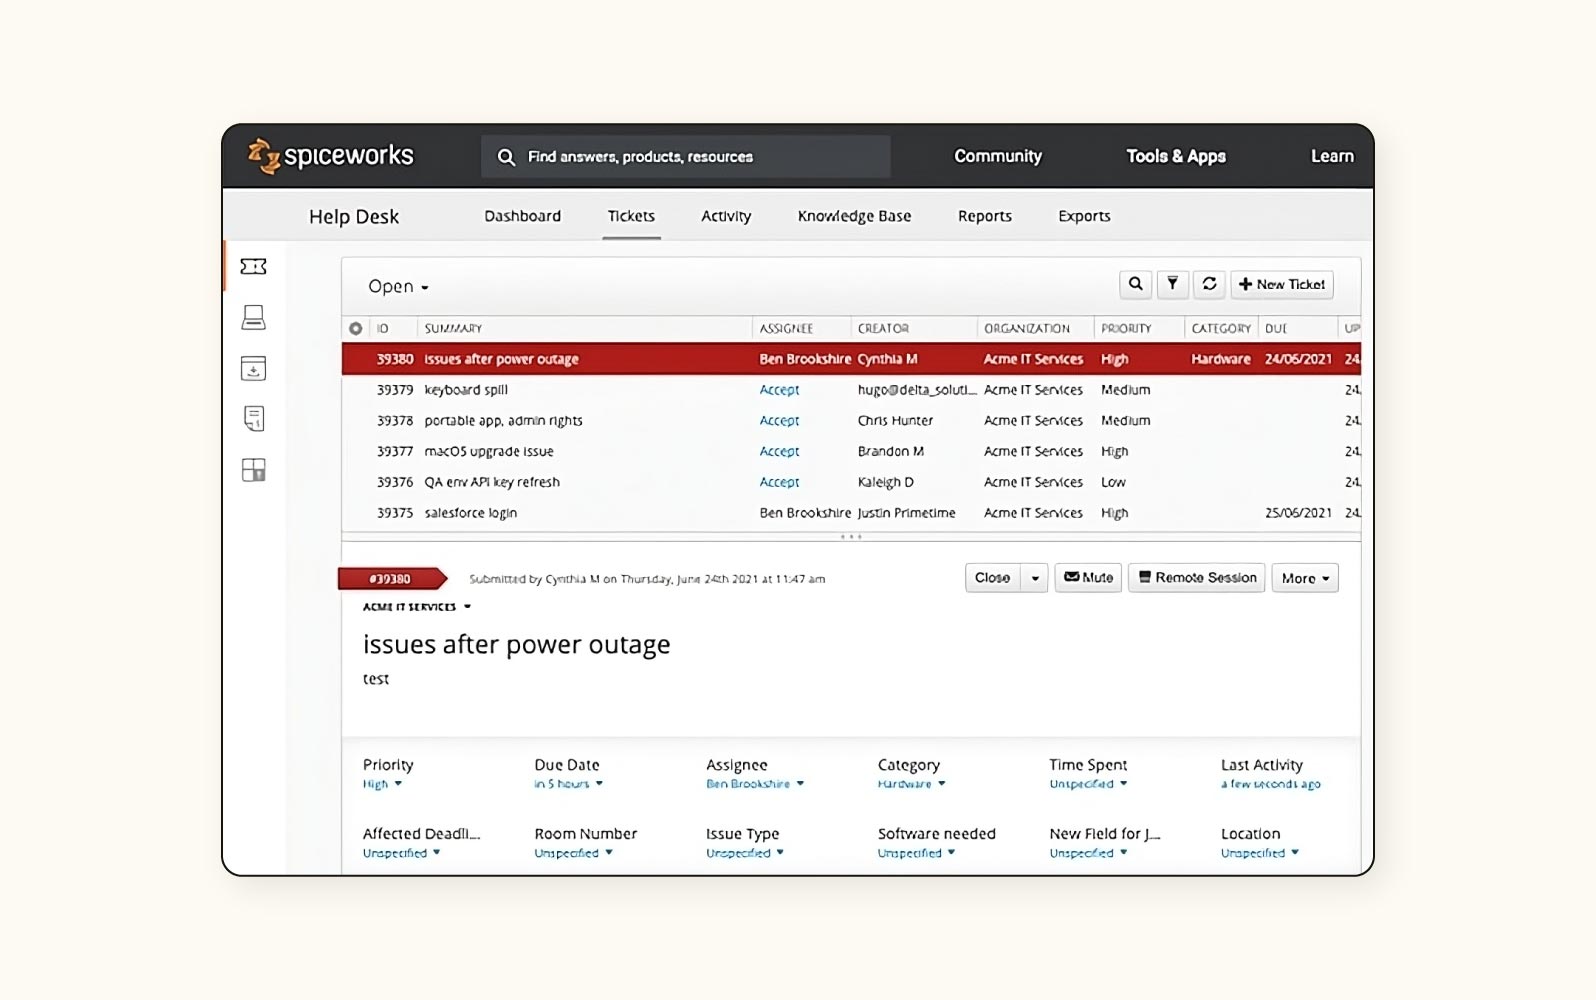Change assignee Ben Brookshire dropdown
This screenshot has width=1596, height=1000.
tap(755, 784)
